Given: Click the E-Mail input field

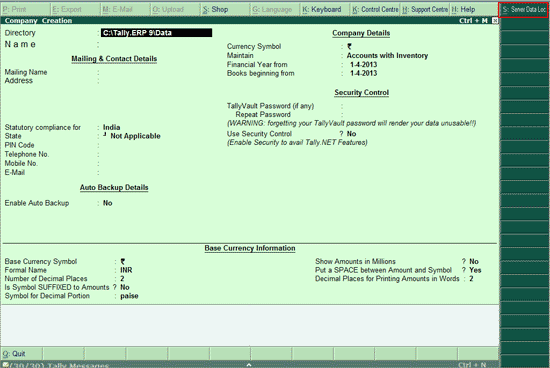Looking at the screenshot, I should [x=156, y=173].
